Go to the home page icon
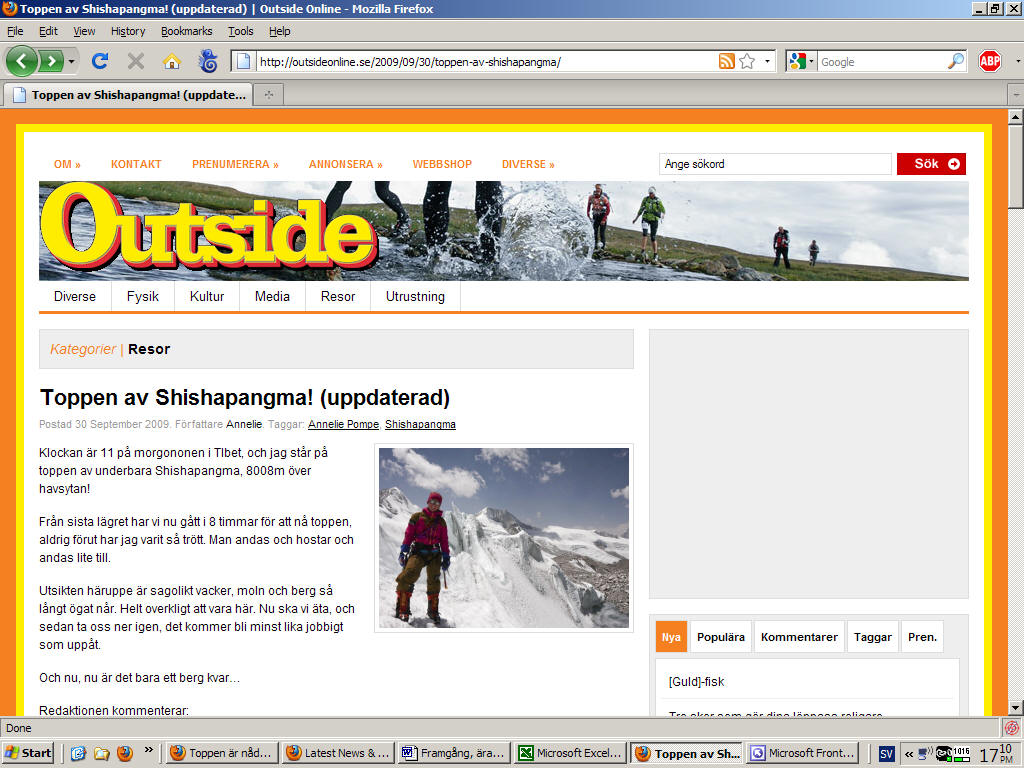 point(172,61)
